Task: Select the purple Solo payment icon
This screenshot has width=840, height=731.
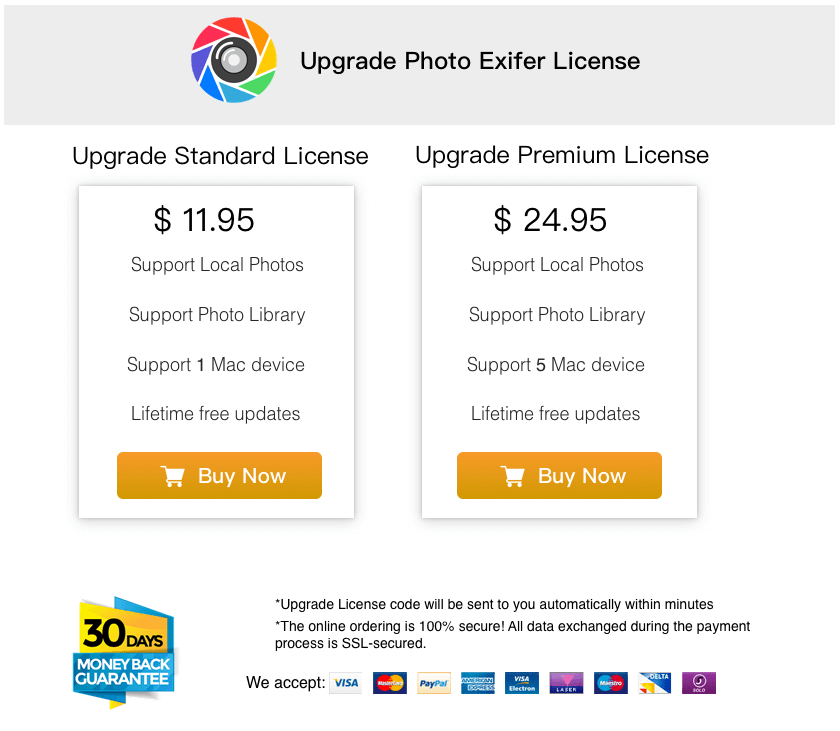Action: click(699, 683)
